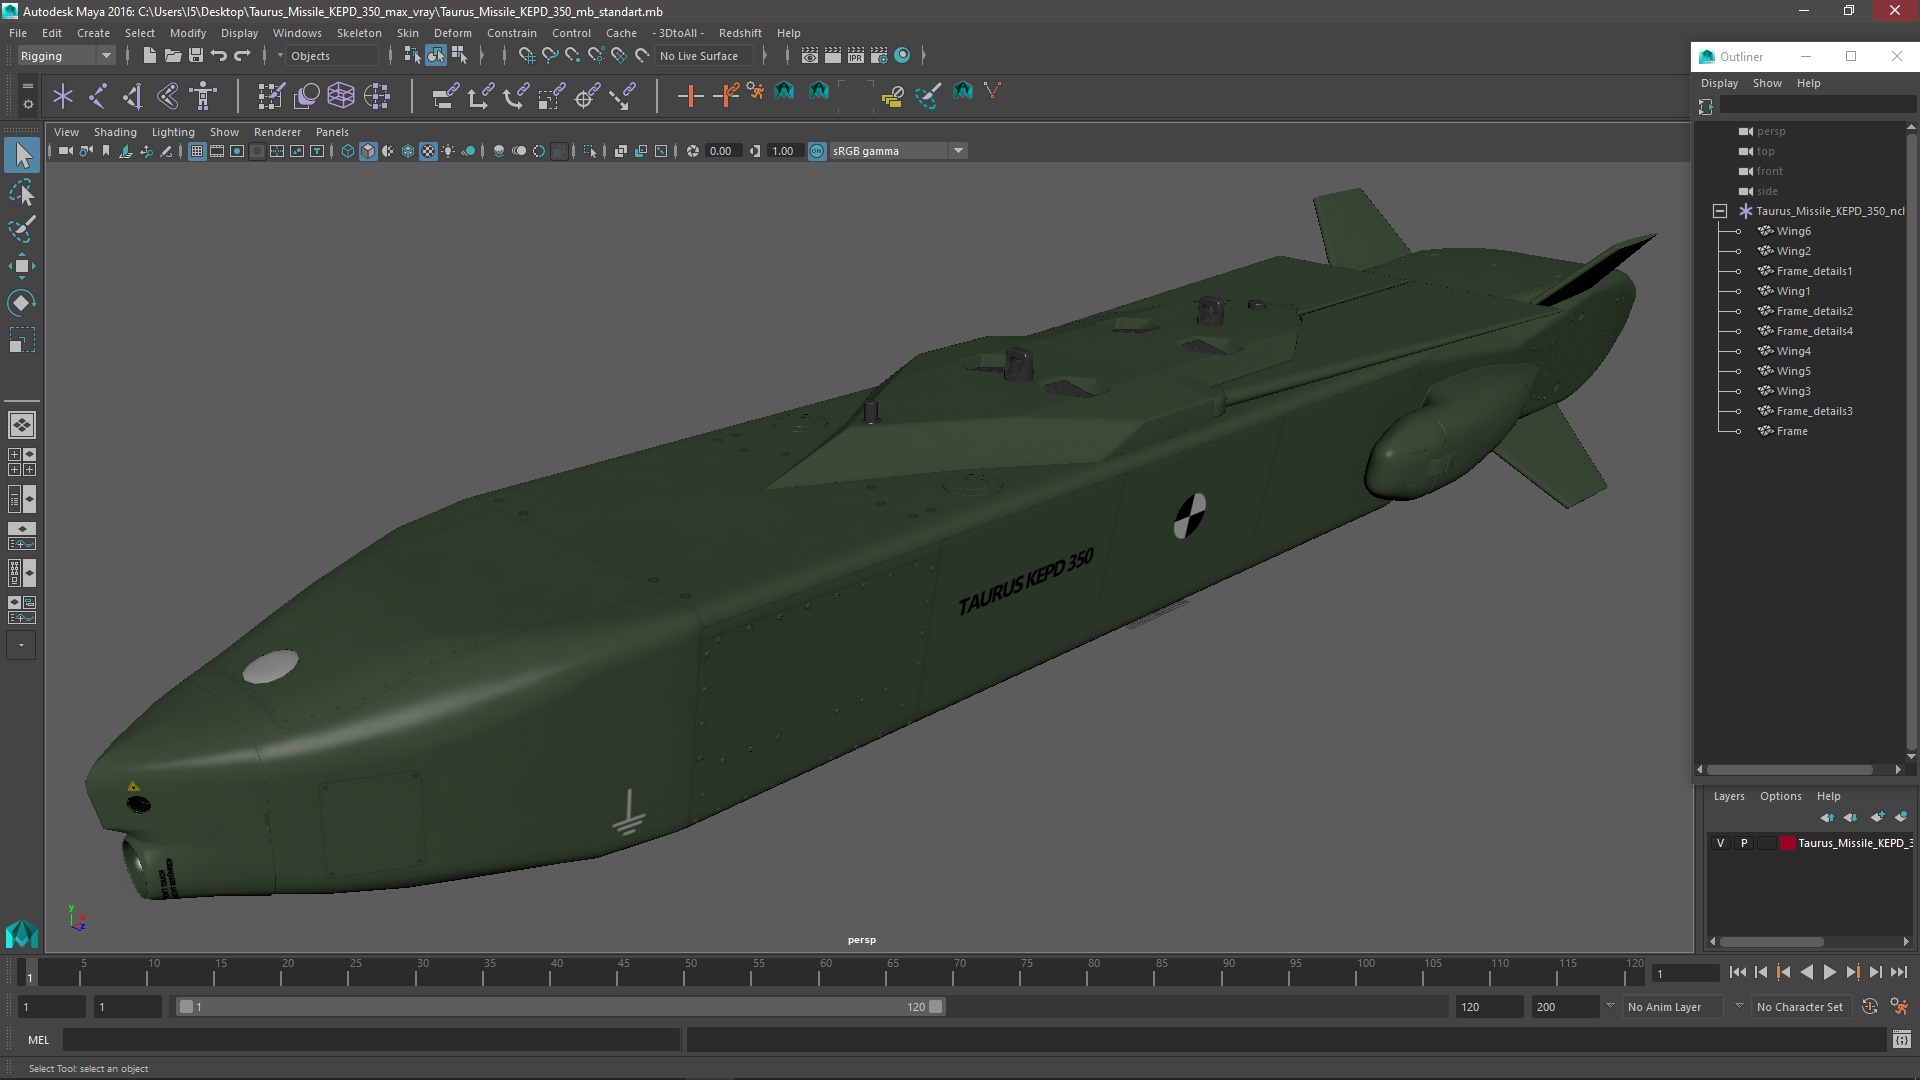Screen dimensions: 1920x1080
Task: Click the New Scene icon
Action: pos(149,56)
